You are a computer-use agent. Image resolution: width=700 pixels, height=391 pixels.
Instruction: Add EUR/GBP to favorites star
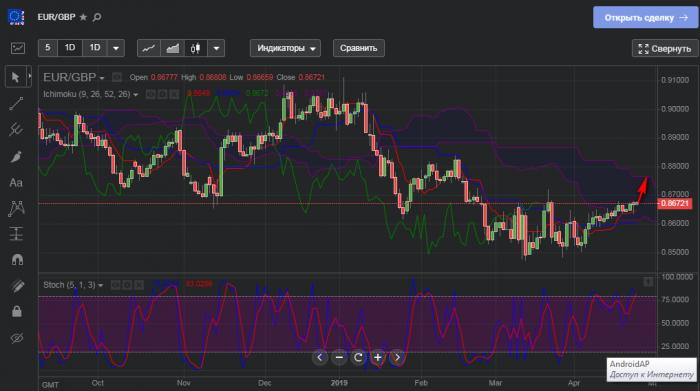[83, 17]
